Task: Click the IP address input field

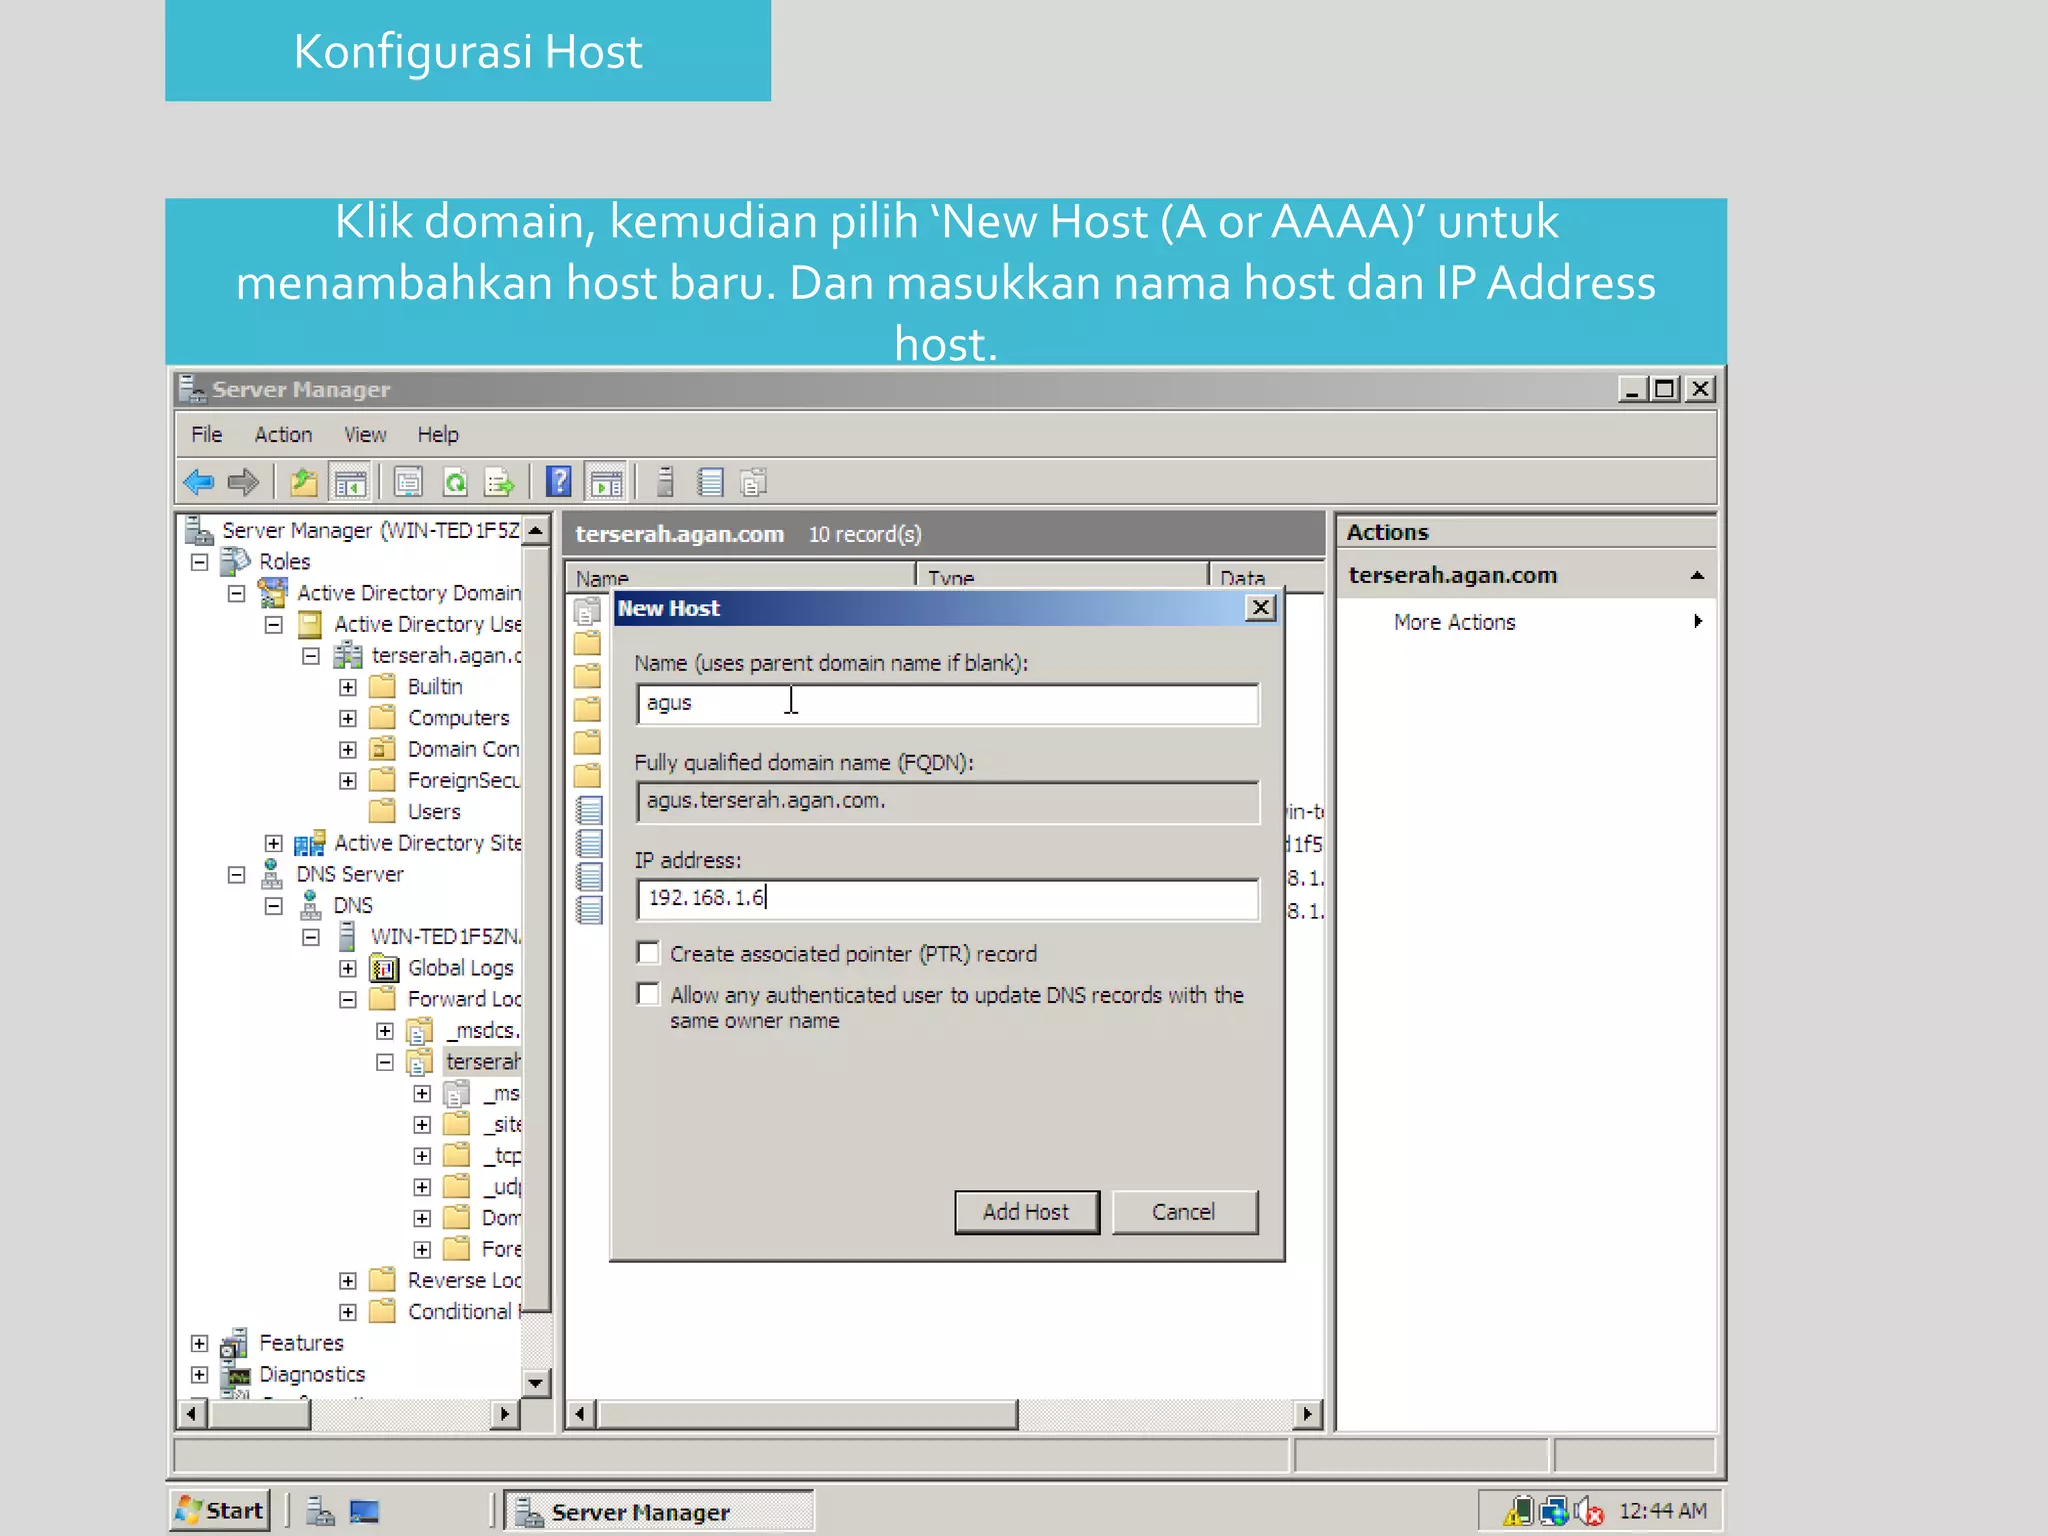Action: coord(946,898)
